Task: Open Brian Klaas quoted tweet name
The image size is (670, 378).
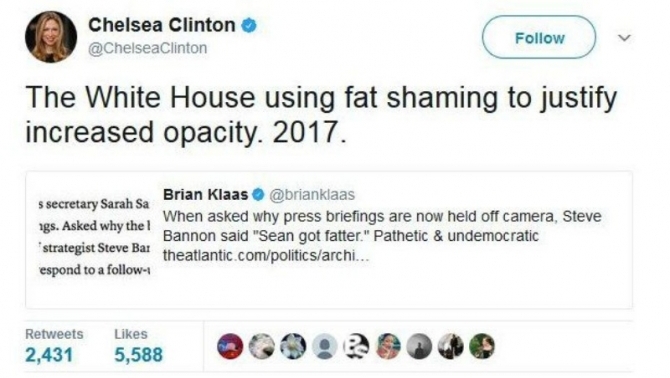Action: tap(205, 195)
